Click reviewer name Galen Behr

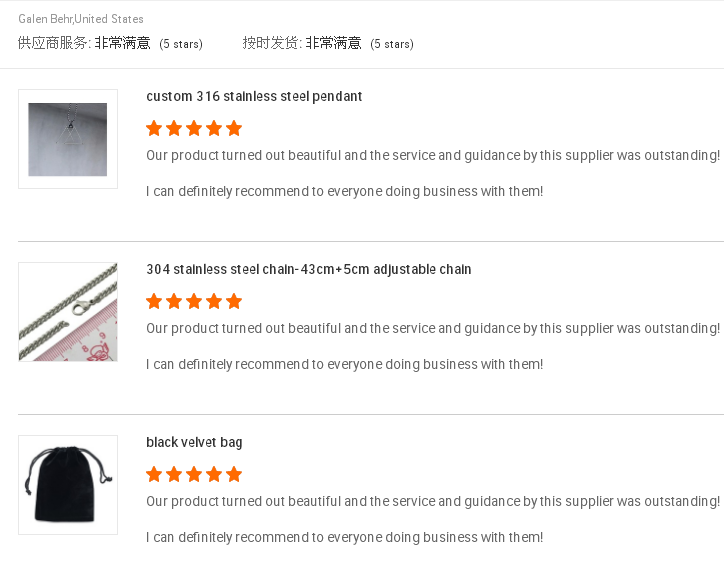(x=45, y=19)
